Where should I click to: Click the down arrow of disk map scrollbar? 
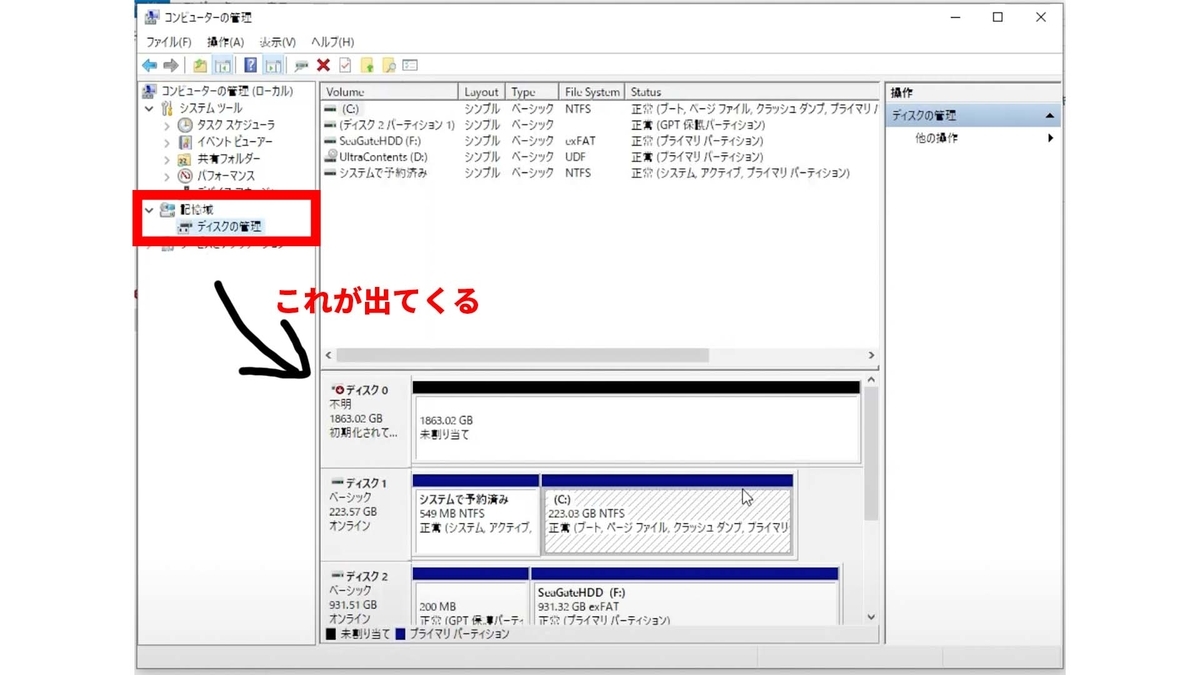[871, 617]
